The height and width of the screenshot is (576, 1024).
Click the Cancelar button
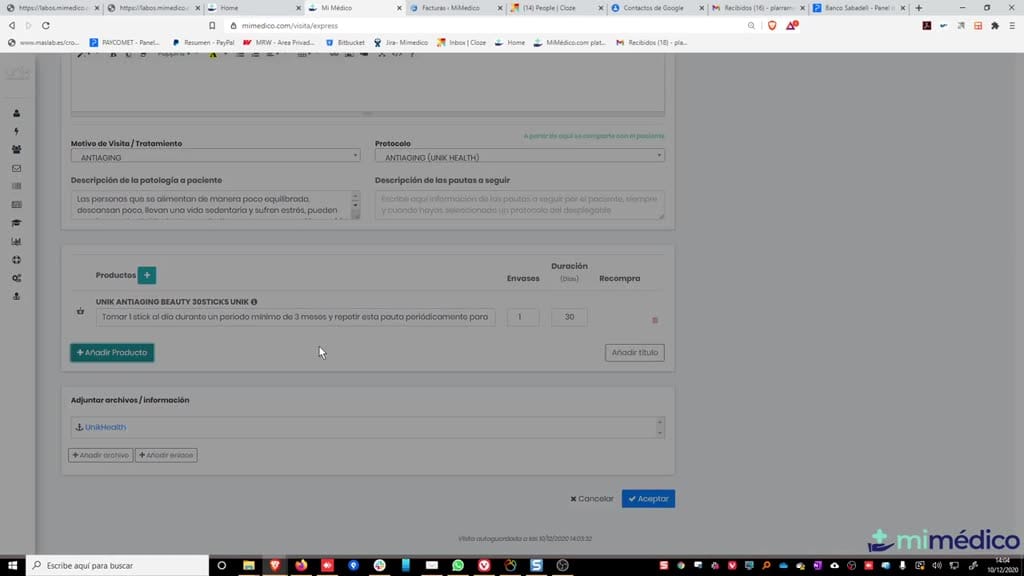click(x=592, y=499)
